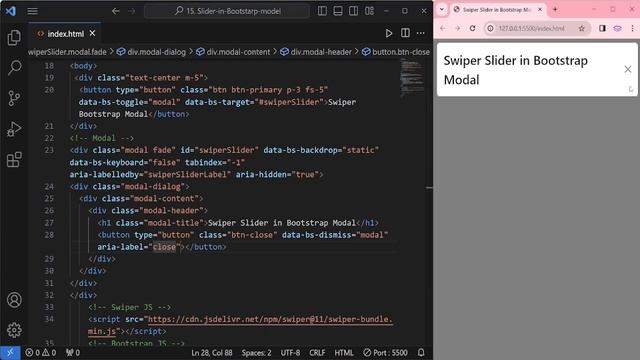Select button.btn-close in the breadcrumb
The height and width of the screenshot is (360, 640).
coord(396,52)
